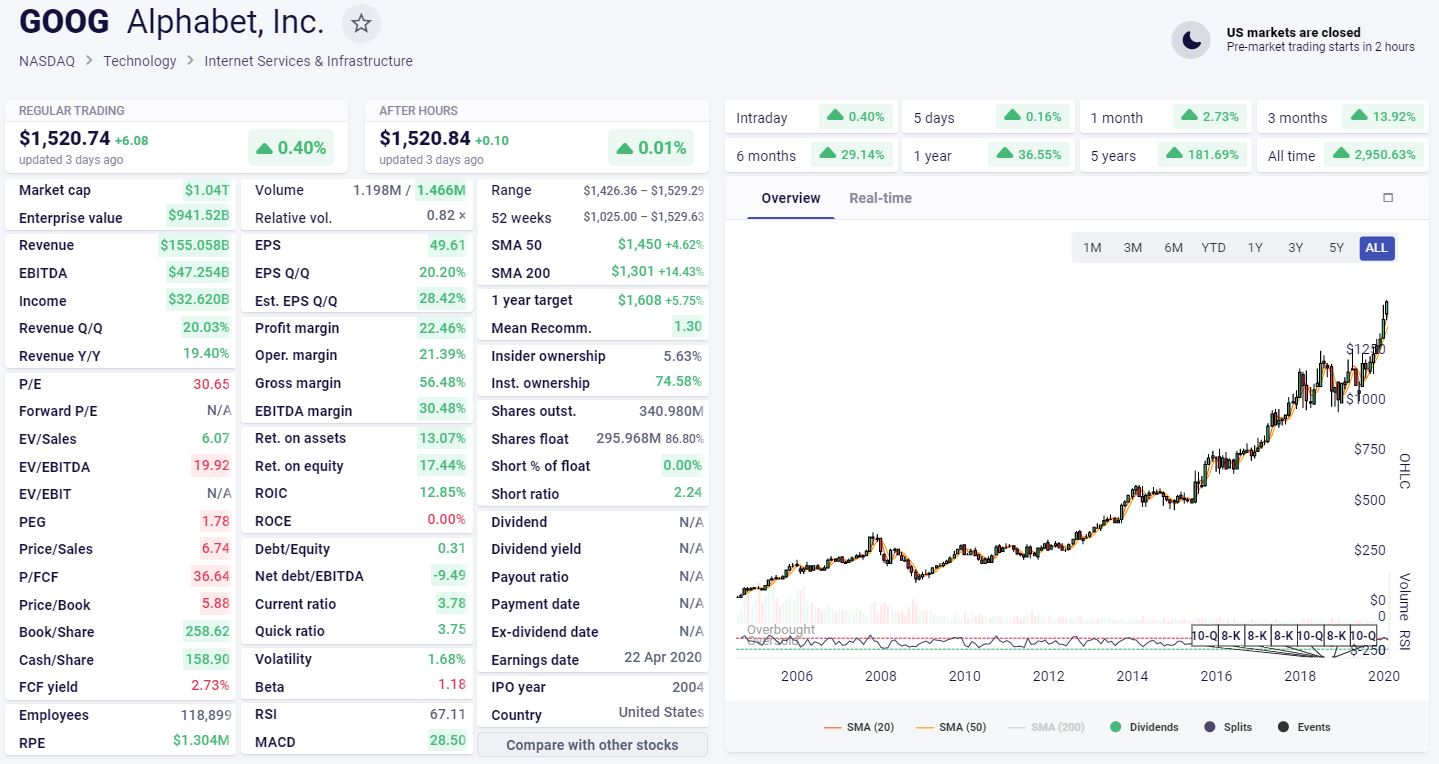Viewport: 1439px width, 764px height.
Task: Star GOOG as a favorite
Action: [361, 23]
